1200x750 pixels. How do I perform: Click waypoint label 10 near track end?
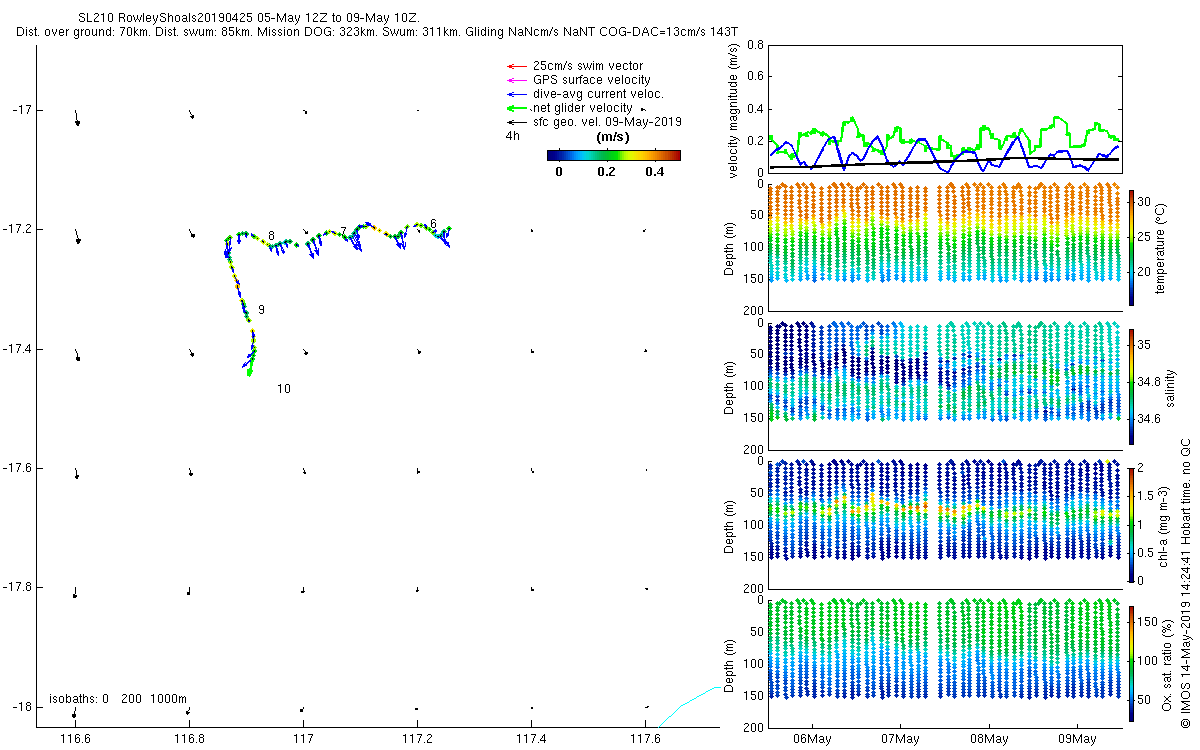point(284,389)
